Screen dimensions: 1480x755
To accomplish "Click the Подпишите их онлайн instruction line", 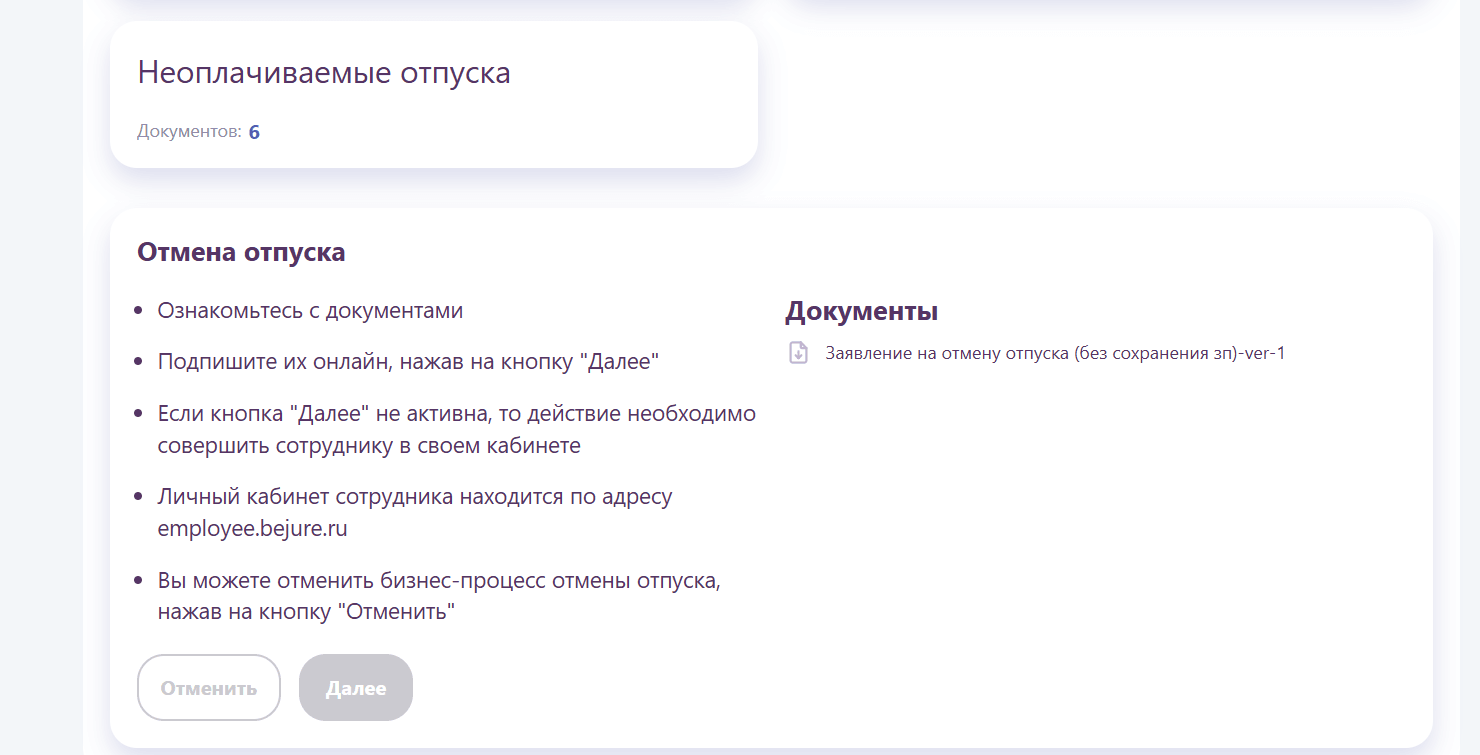I will click(408, 361).
